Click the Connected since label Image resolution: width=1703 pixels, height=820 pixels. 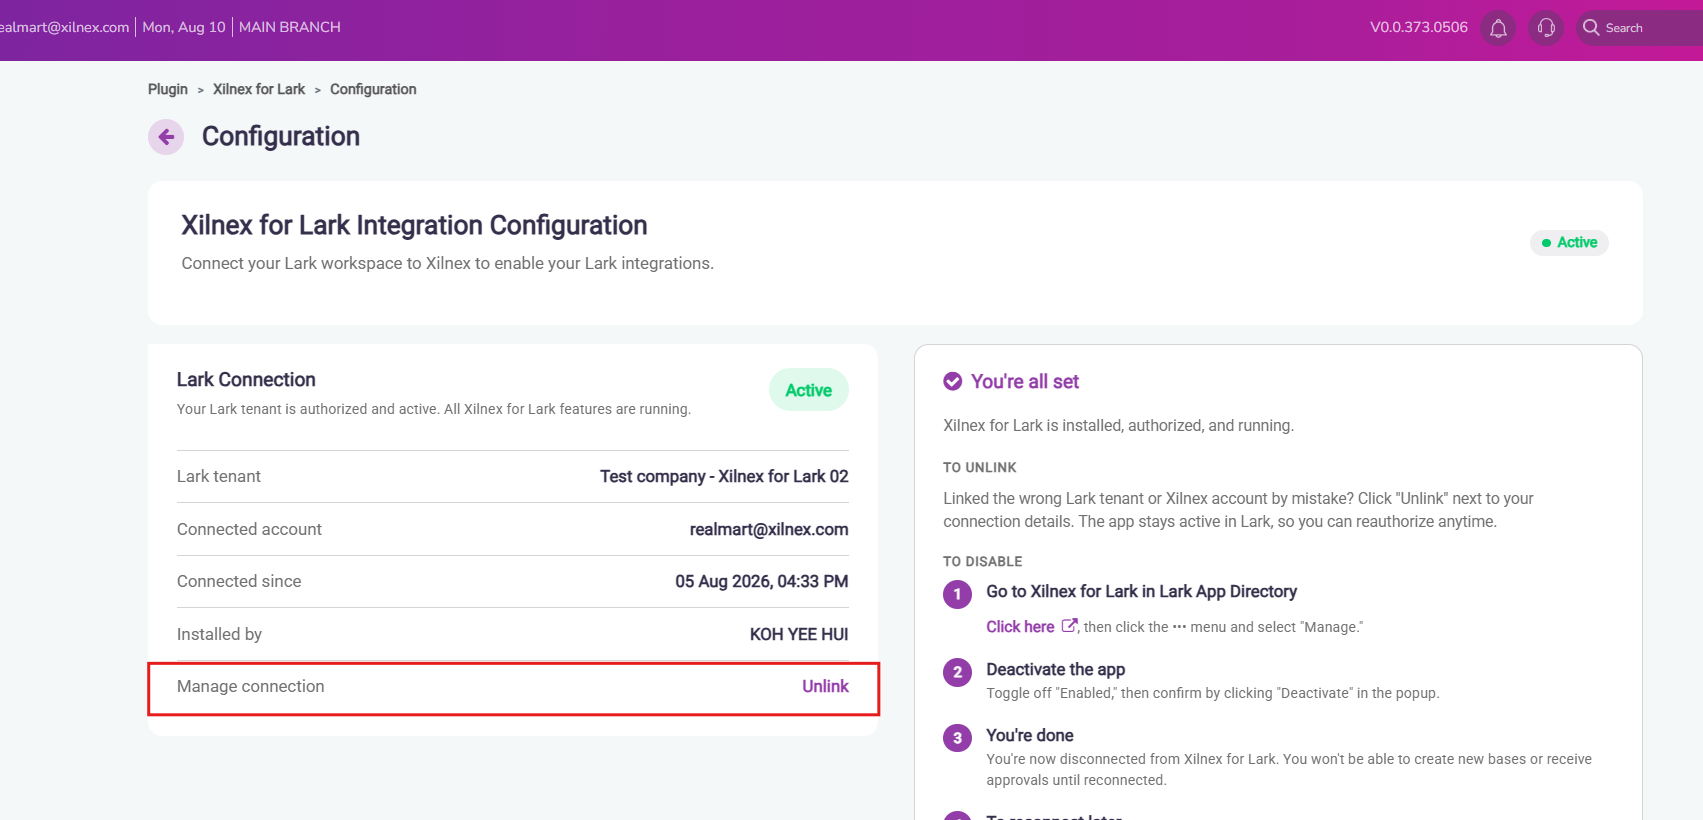[x=239, y=581]
